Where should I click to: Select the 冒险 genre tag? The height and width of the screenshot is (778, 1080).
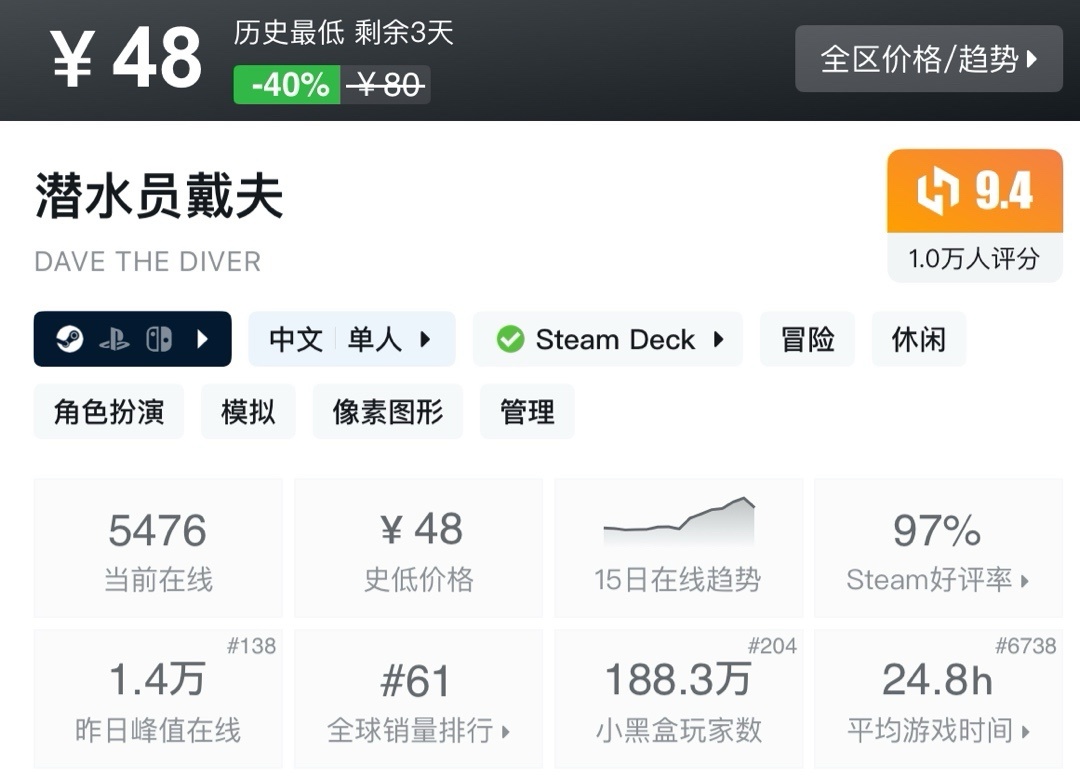pos(807,340)
